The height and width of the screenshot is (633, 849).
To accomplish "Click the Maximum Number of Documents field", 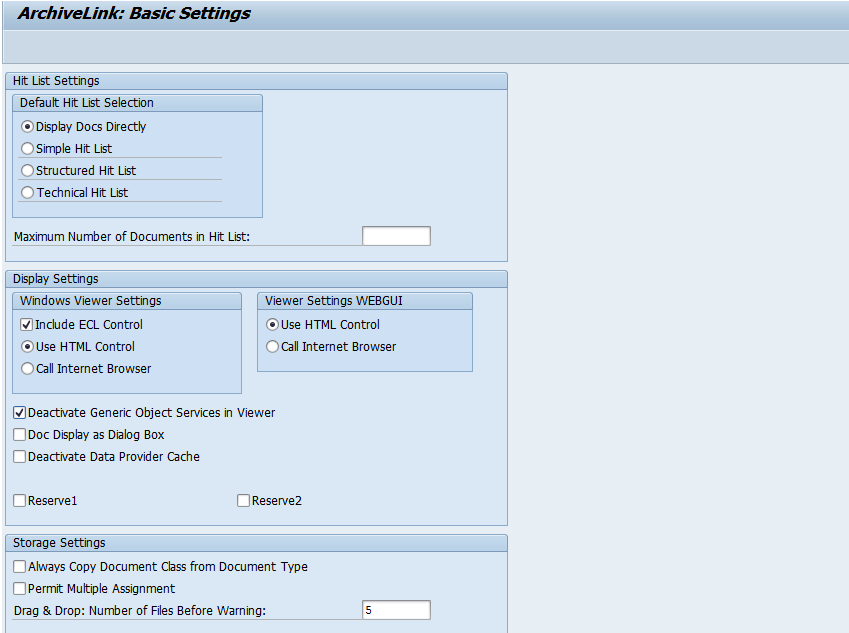I will click(x=396, y=236).
